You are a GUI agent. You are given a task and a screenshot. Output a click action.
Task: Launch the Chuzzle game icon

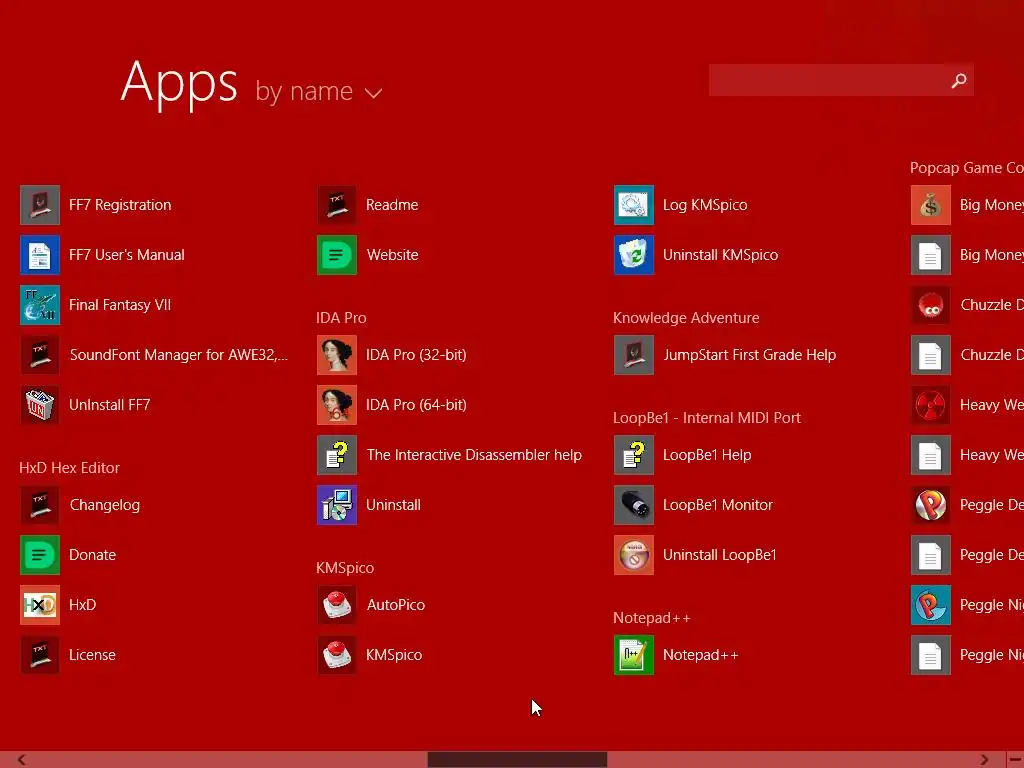pos(931,305)
